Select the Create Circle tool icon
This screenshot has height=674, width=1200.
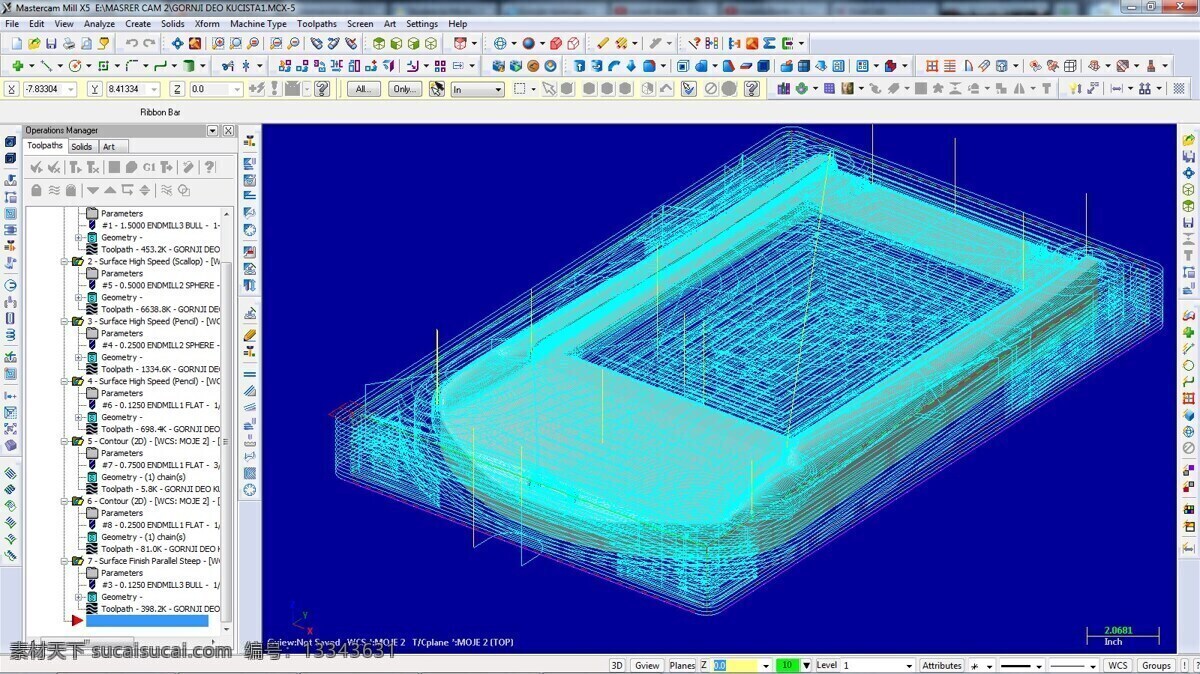(74, 66)
